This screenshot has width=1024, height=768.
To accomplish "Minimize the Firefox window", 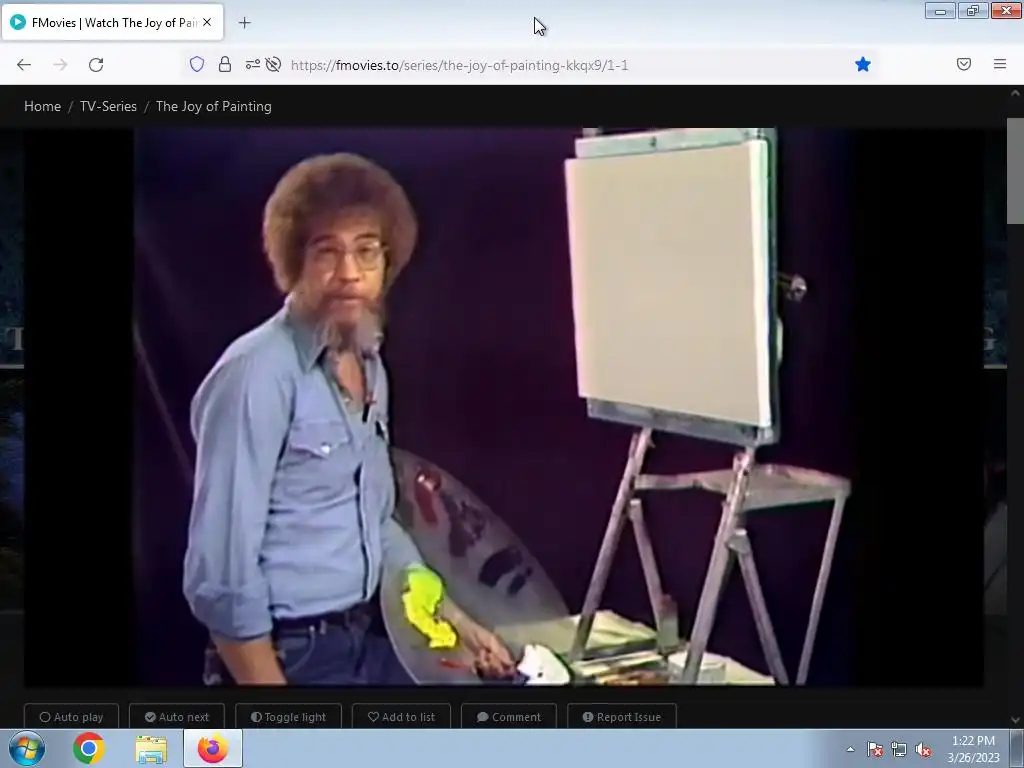I will click(940, 10).
